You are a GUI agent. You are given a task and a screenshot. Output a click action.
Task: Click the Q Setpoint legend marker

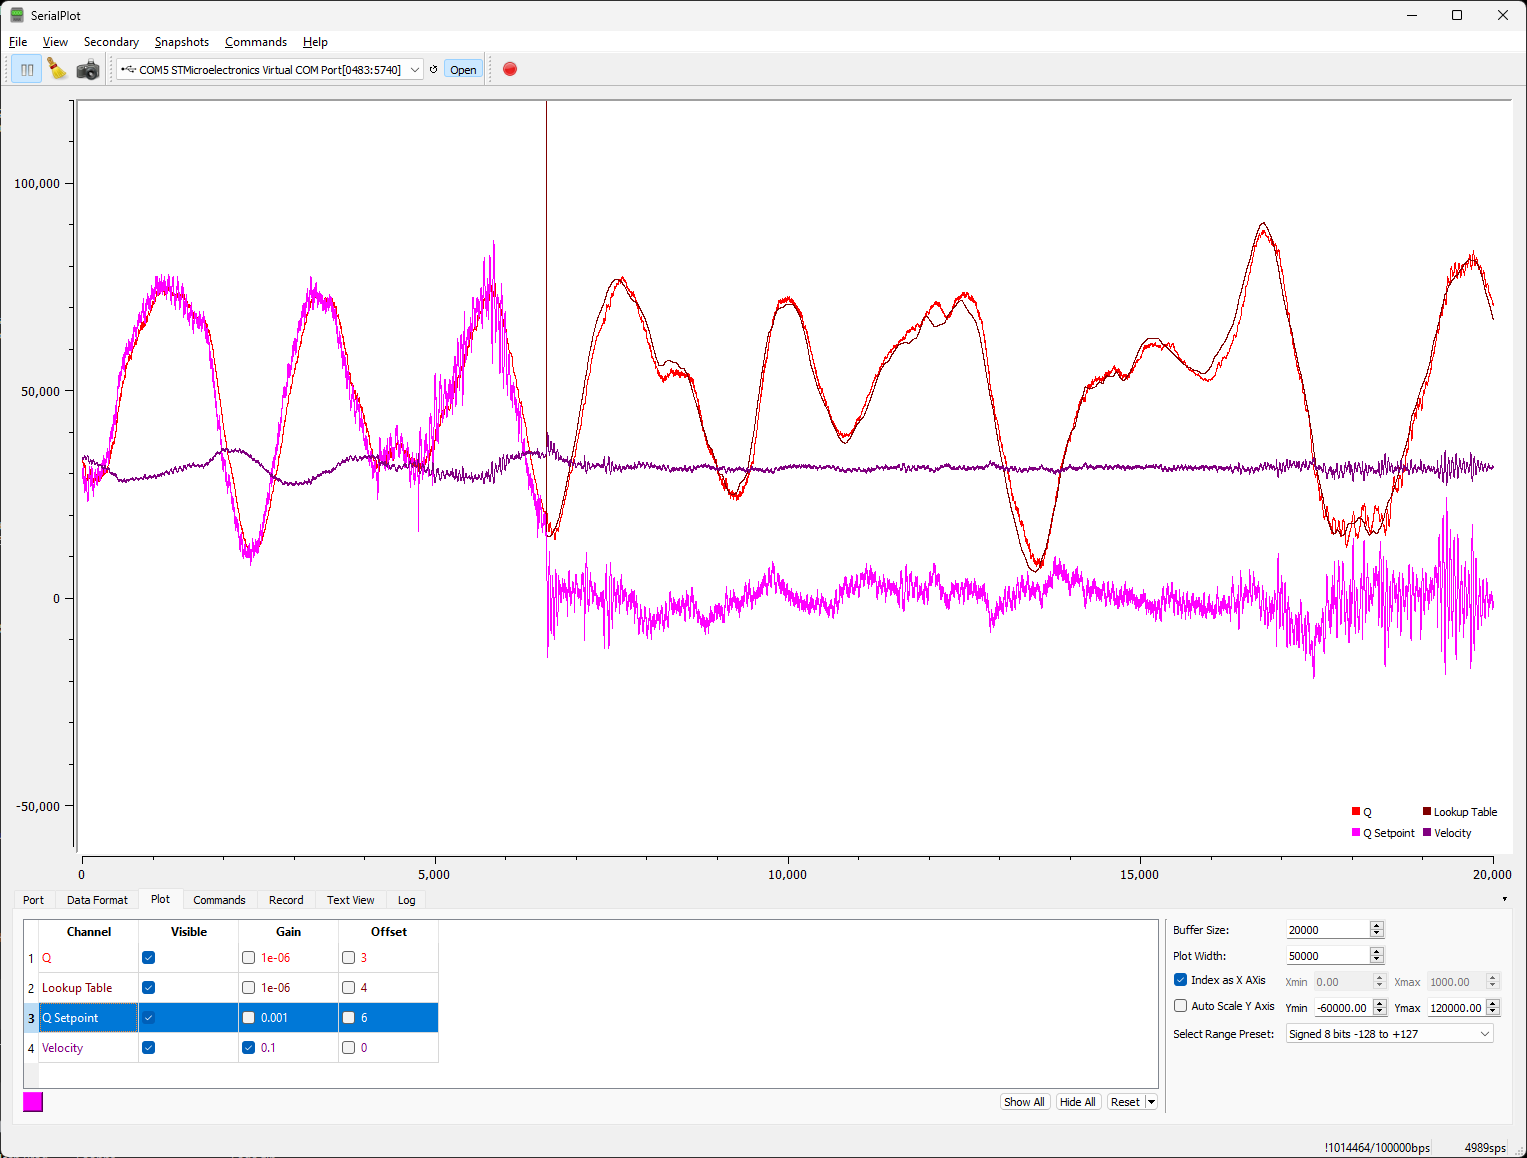pos(1355,832)
